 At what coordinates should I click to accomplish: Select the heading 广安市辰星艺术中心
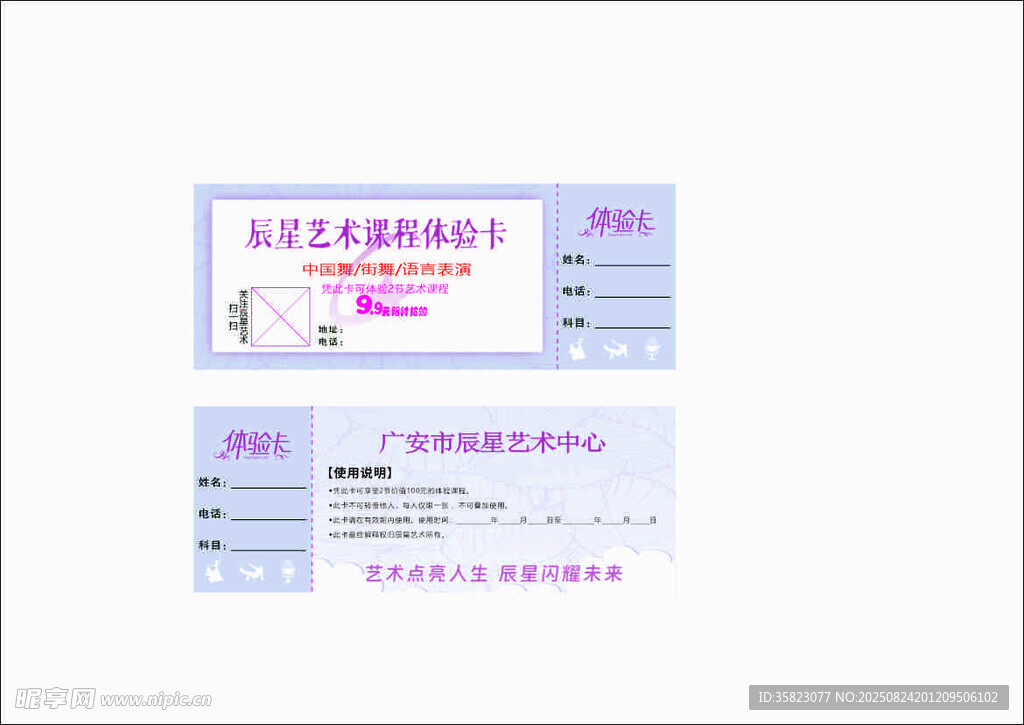pos(492,443)
